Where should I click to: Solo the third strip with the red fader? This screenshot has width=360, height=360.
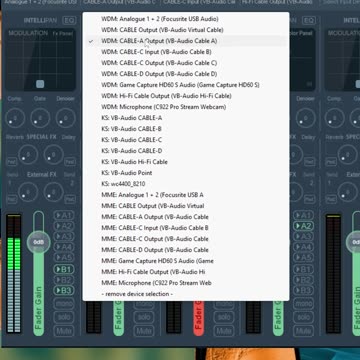[224, 317]
